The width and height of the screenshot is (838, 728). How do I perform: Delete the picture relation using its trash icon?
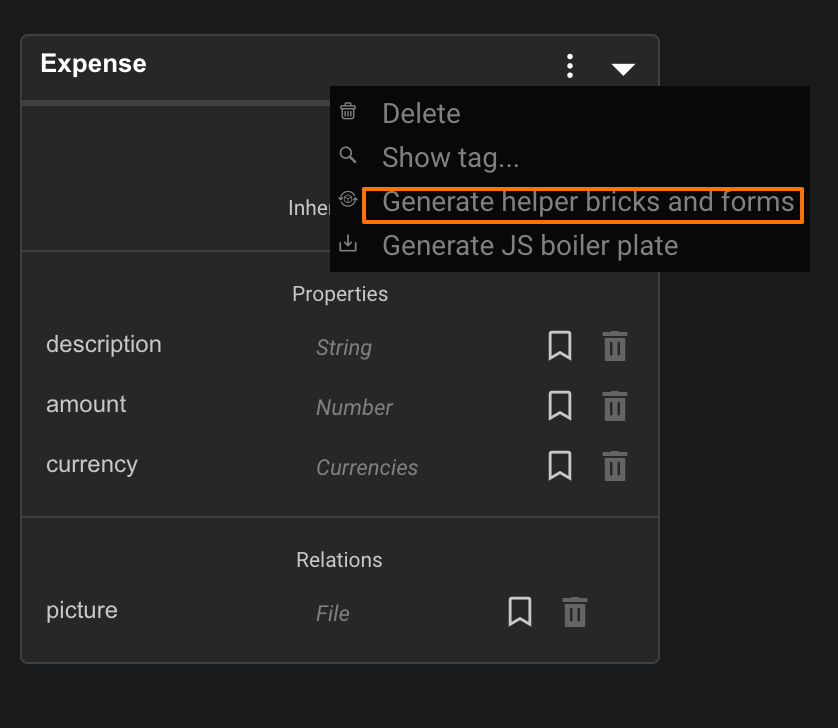point(573,610)
